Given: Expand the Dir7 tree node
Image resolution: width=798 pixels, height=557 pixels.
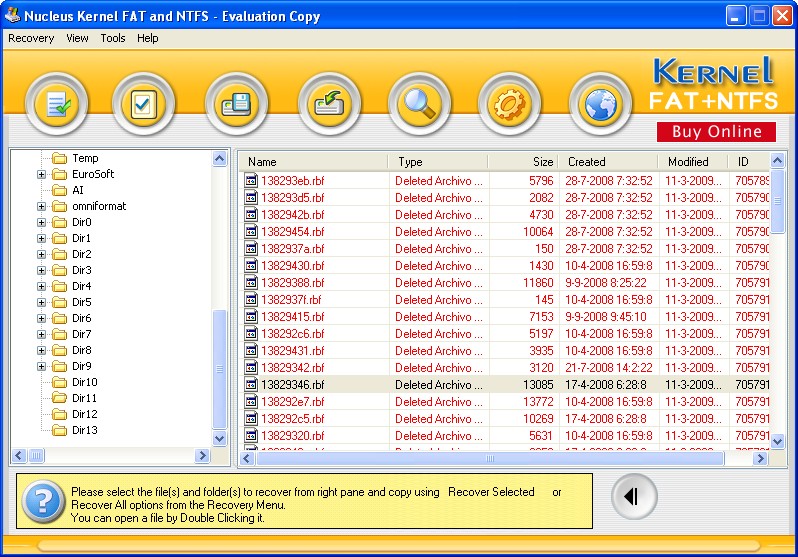Looking at the screenshot, I should (41, 335).
